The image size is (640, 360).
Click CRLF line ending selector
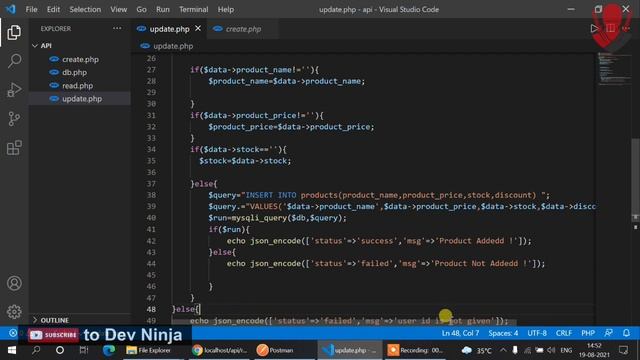[x=564, y=333]
